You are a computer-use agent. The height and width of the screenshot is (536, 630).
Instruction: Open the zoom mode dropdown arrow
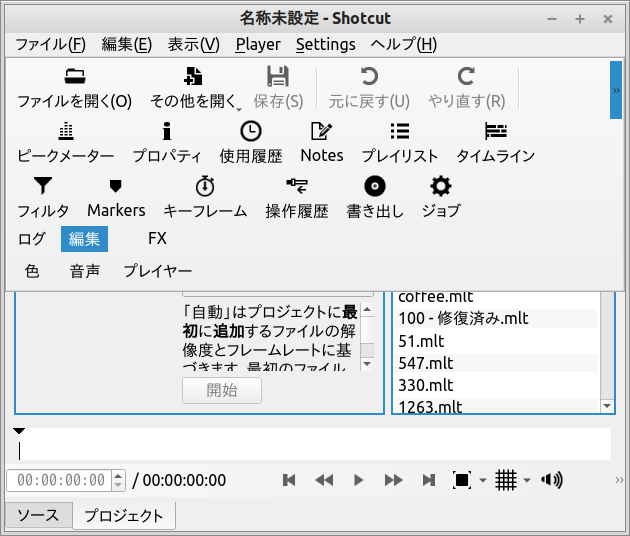click(x=483, y=481)
